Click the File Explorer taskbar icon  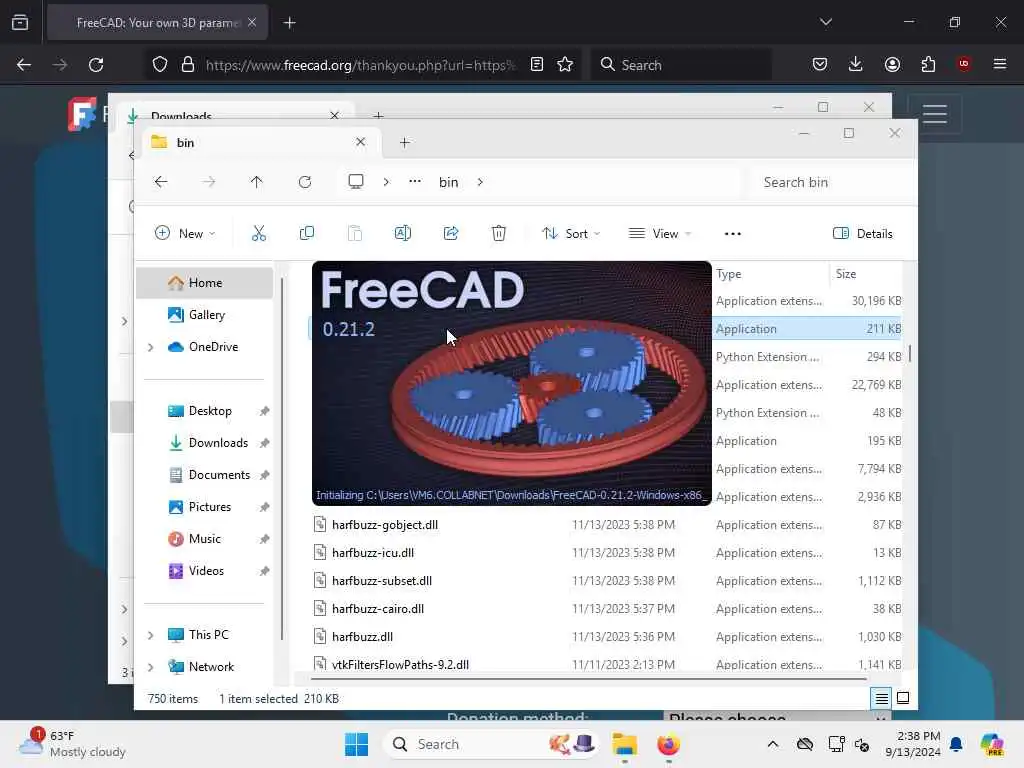[x=624, y=744]
